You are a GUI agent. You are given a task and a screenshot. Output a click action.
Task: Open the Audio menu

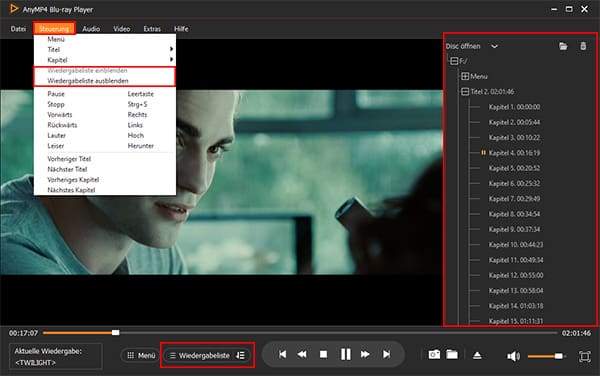coord(91,29)
